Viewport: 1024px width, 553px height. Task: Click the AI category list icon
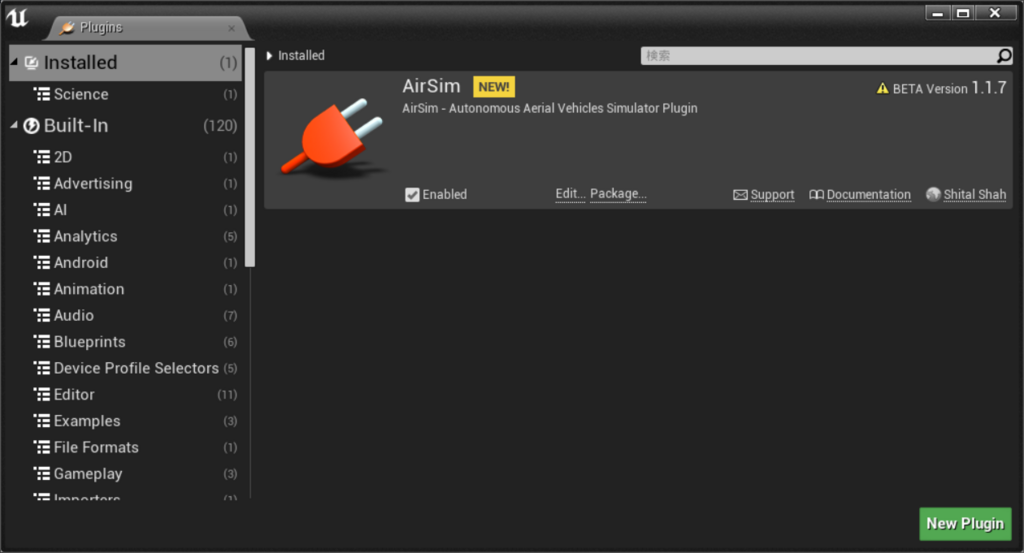tap(42, 210)
